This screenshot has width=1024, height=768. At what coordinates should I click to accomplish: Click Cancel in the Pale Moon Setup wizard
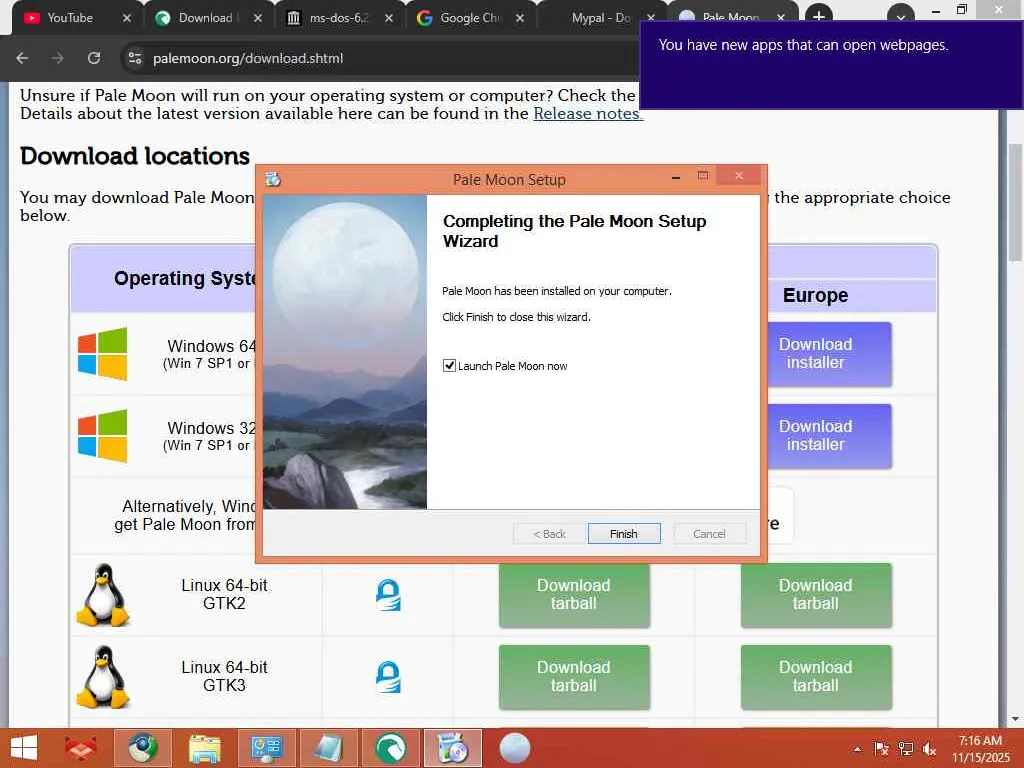[x=709, y=534]
